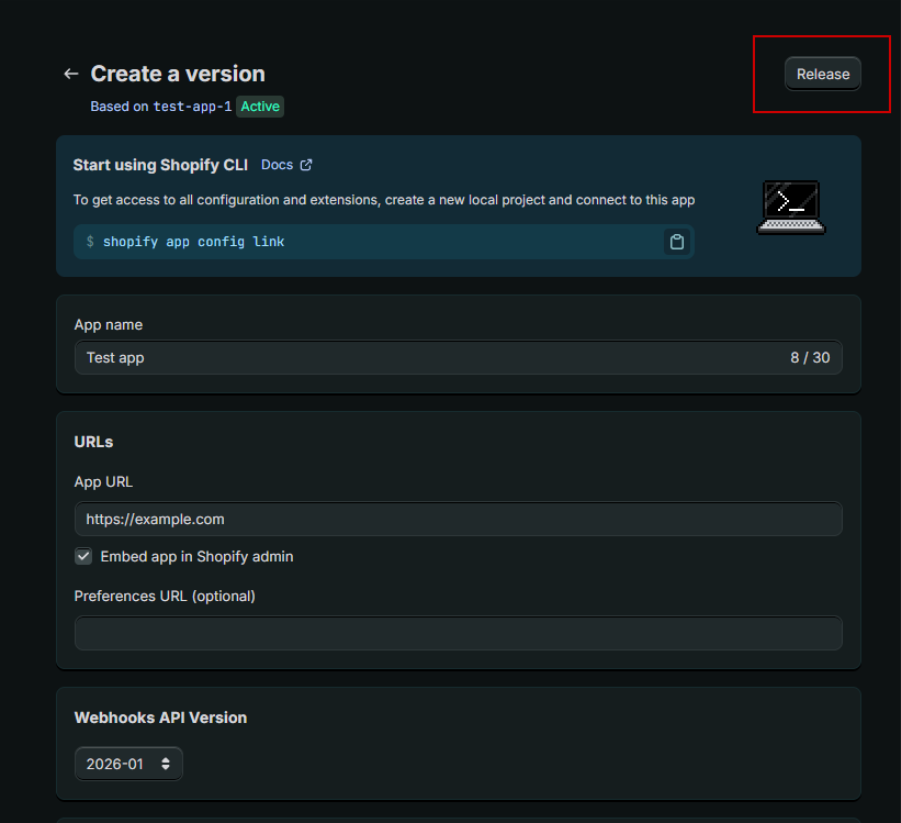This screenshot has height=823, width=901.
Task: Click the dollar sign prompt symbol
Action: [90, 241]
